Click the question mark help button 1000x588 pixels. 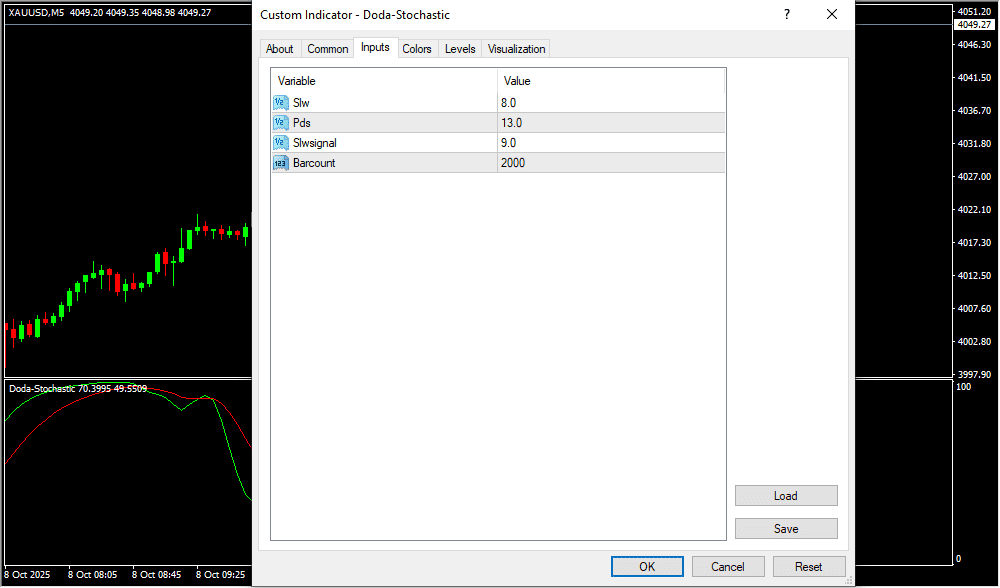(x=787, y=15)
